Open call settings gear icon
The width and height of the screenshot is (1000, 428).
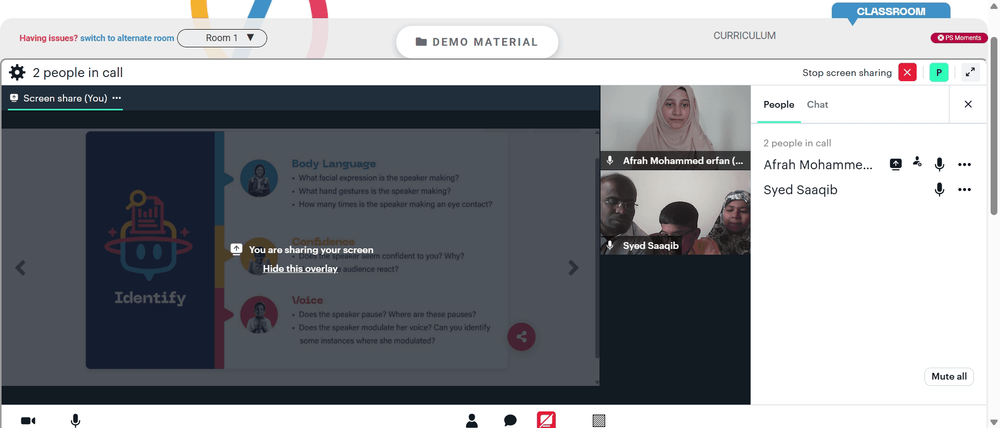point(17,73)
